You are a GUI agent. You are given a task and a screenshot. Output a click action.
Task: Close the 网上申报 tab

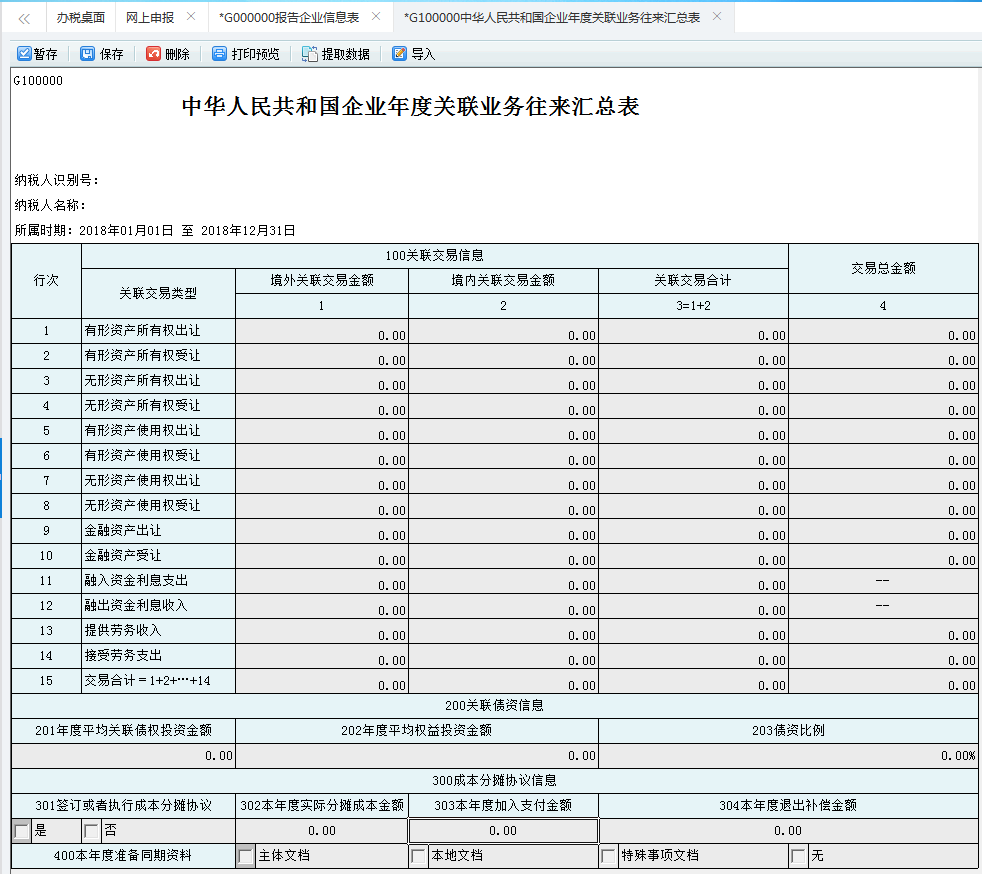point(191,17)
